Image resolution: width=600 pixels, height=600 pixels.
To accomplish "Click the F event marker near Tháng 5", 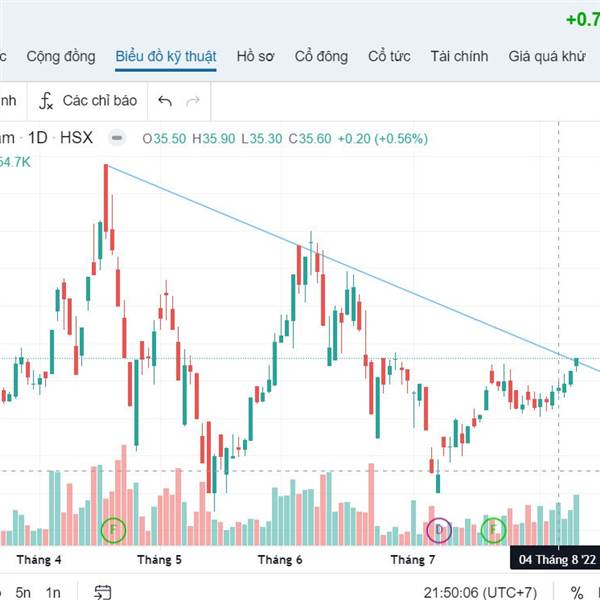I will (113, 530).
